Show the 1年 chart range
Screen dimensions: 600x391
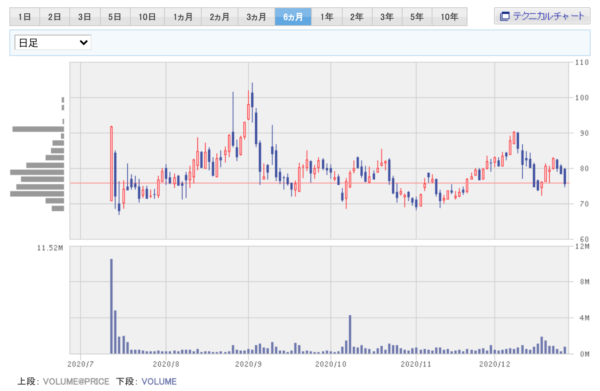pos(327,17)
